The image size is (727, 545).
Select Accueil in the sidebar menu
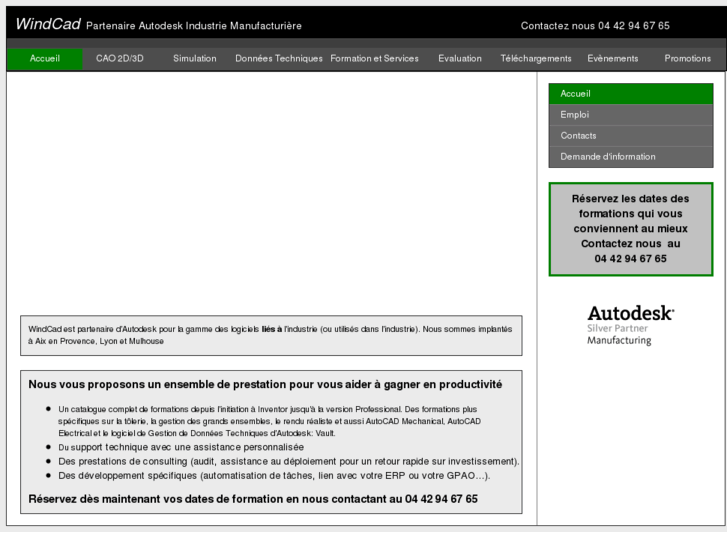pyautogui.click(x=631, y=94)
